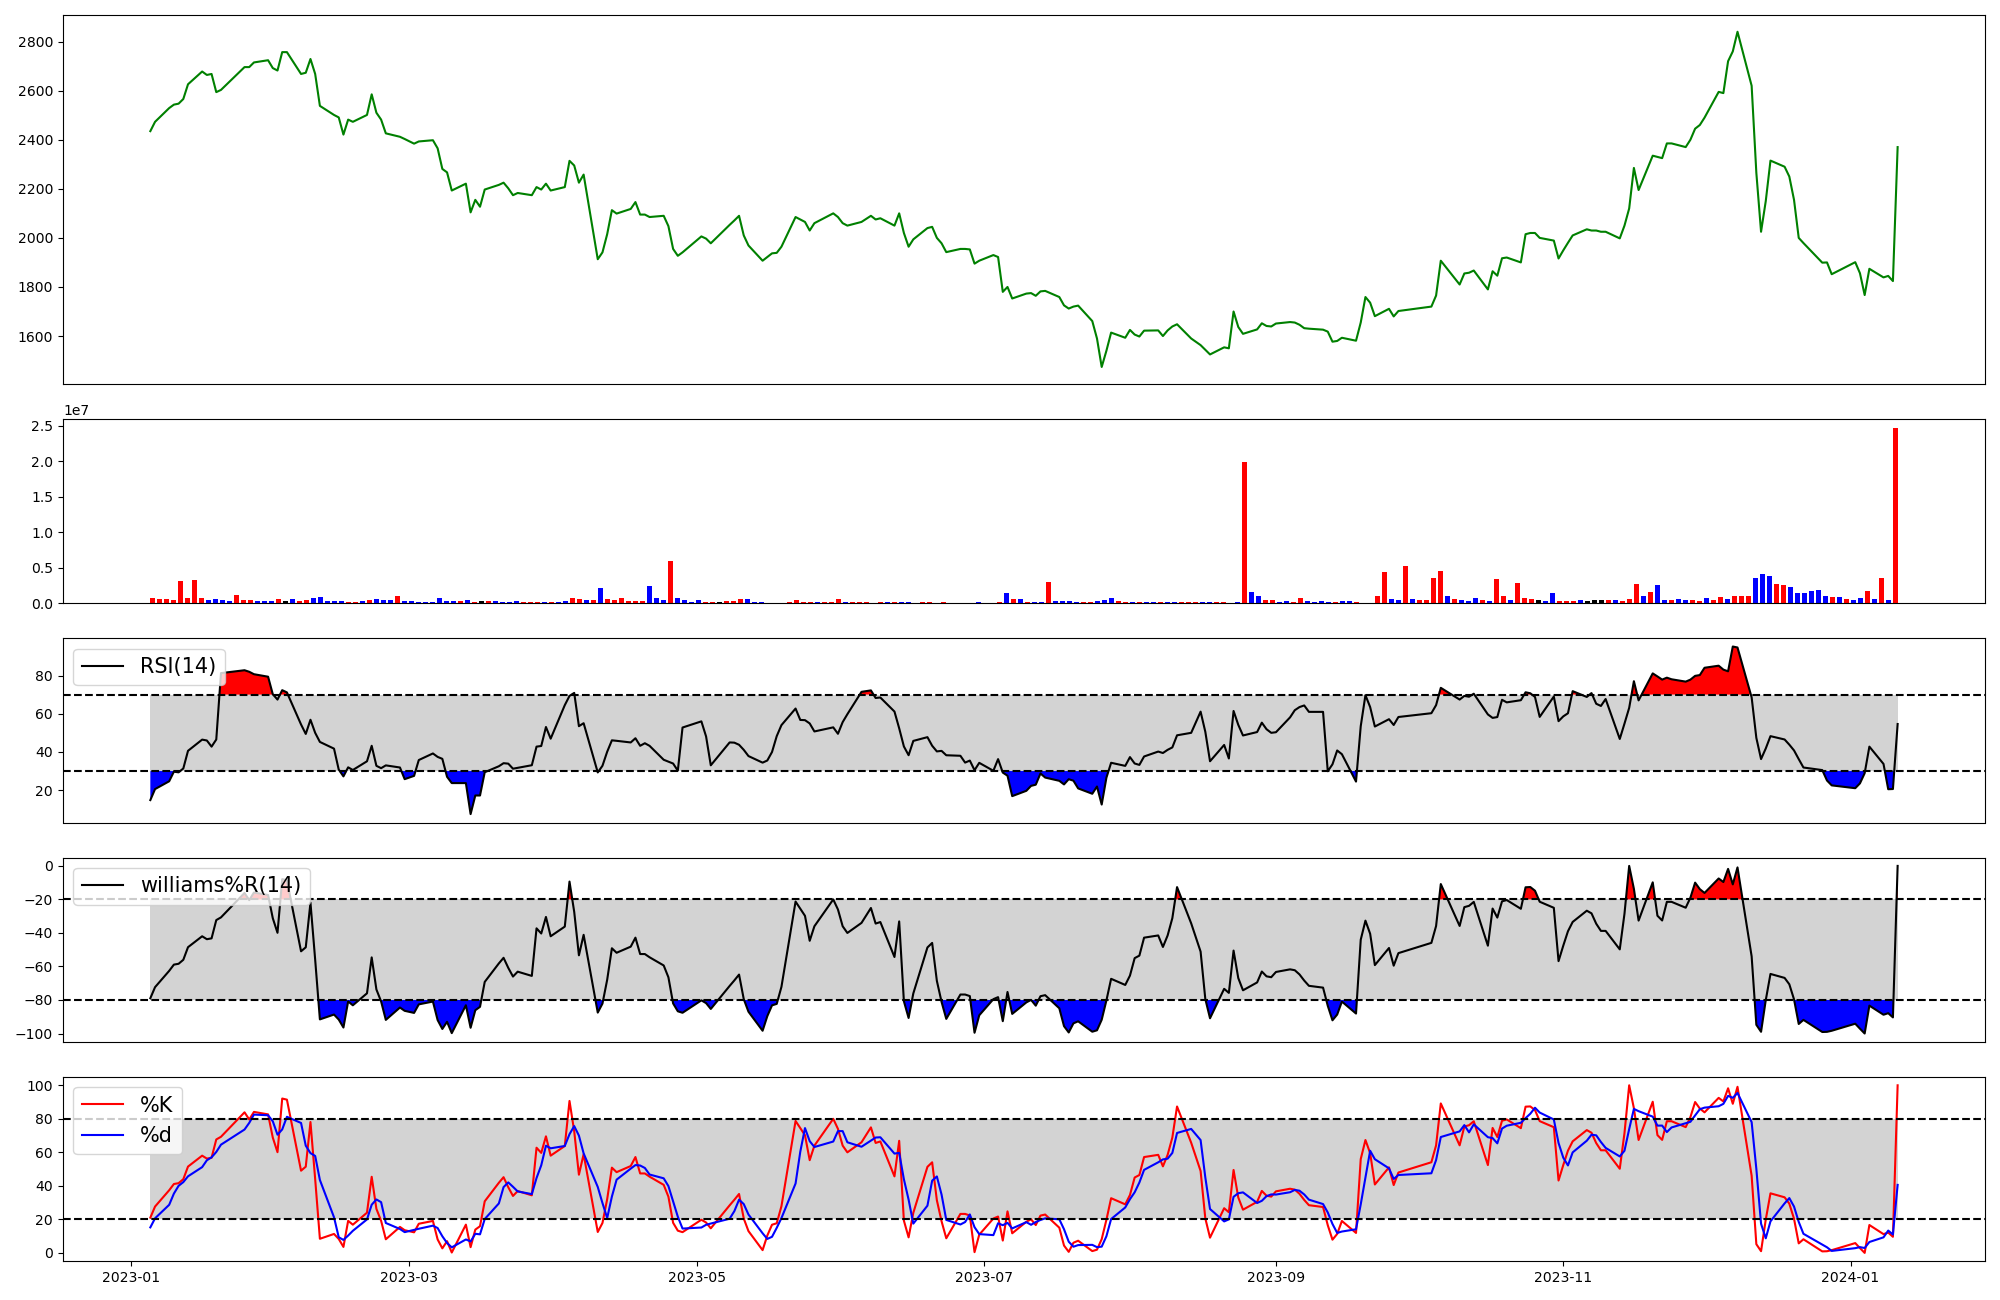Click the RSI(14) legend label
Image resolution: width=2000 pixels, height=1300 pixels.
(x=177, y=666)
